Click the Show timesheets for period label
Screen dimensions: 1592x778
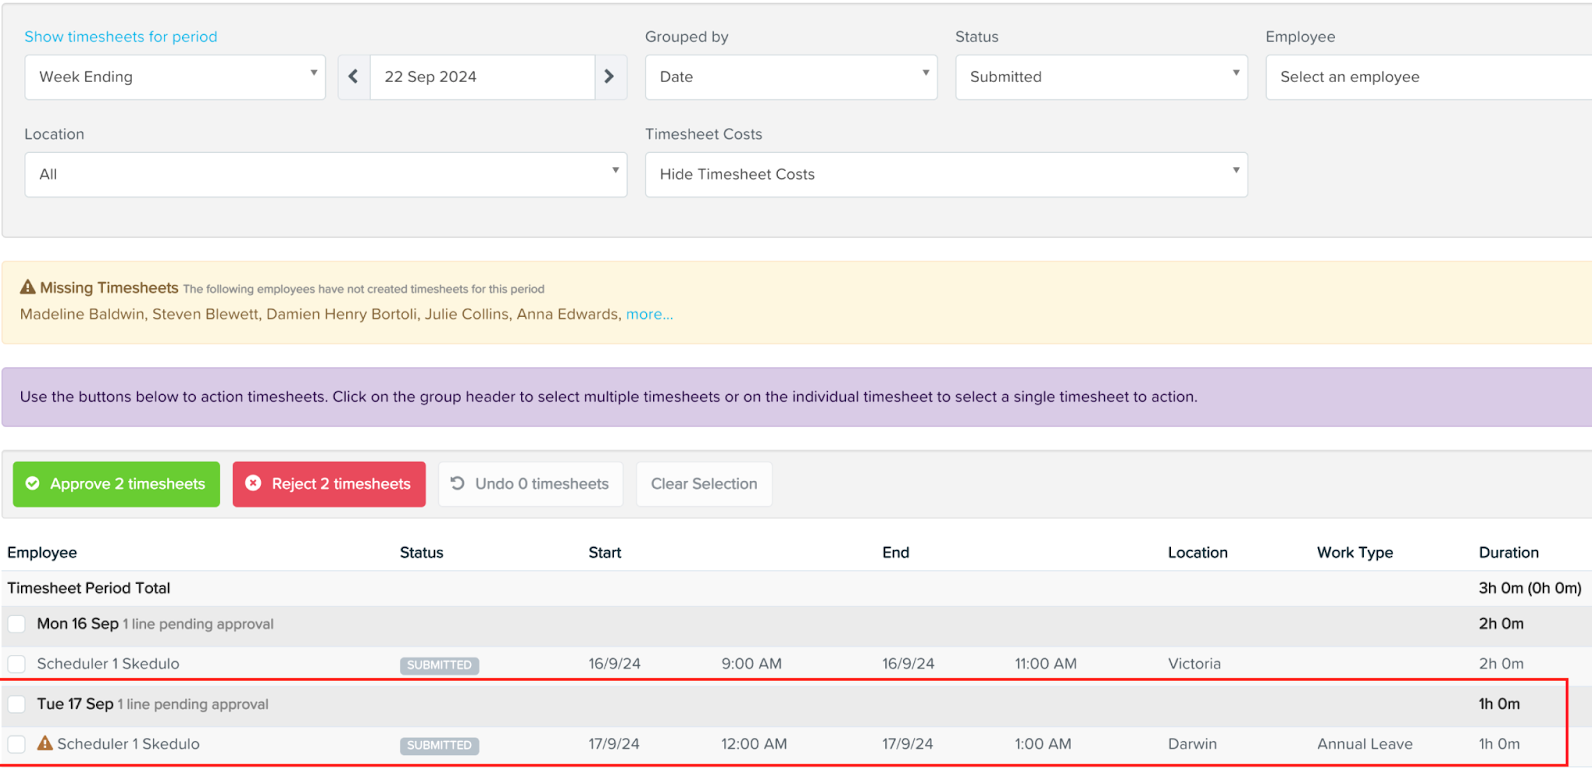click(x=120, y=37)
